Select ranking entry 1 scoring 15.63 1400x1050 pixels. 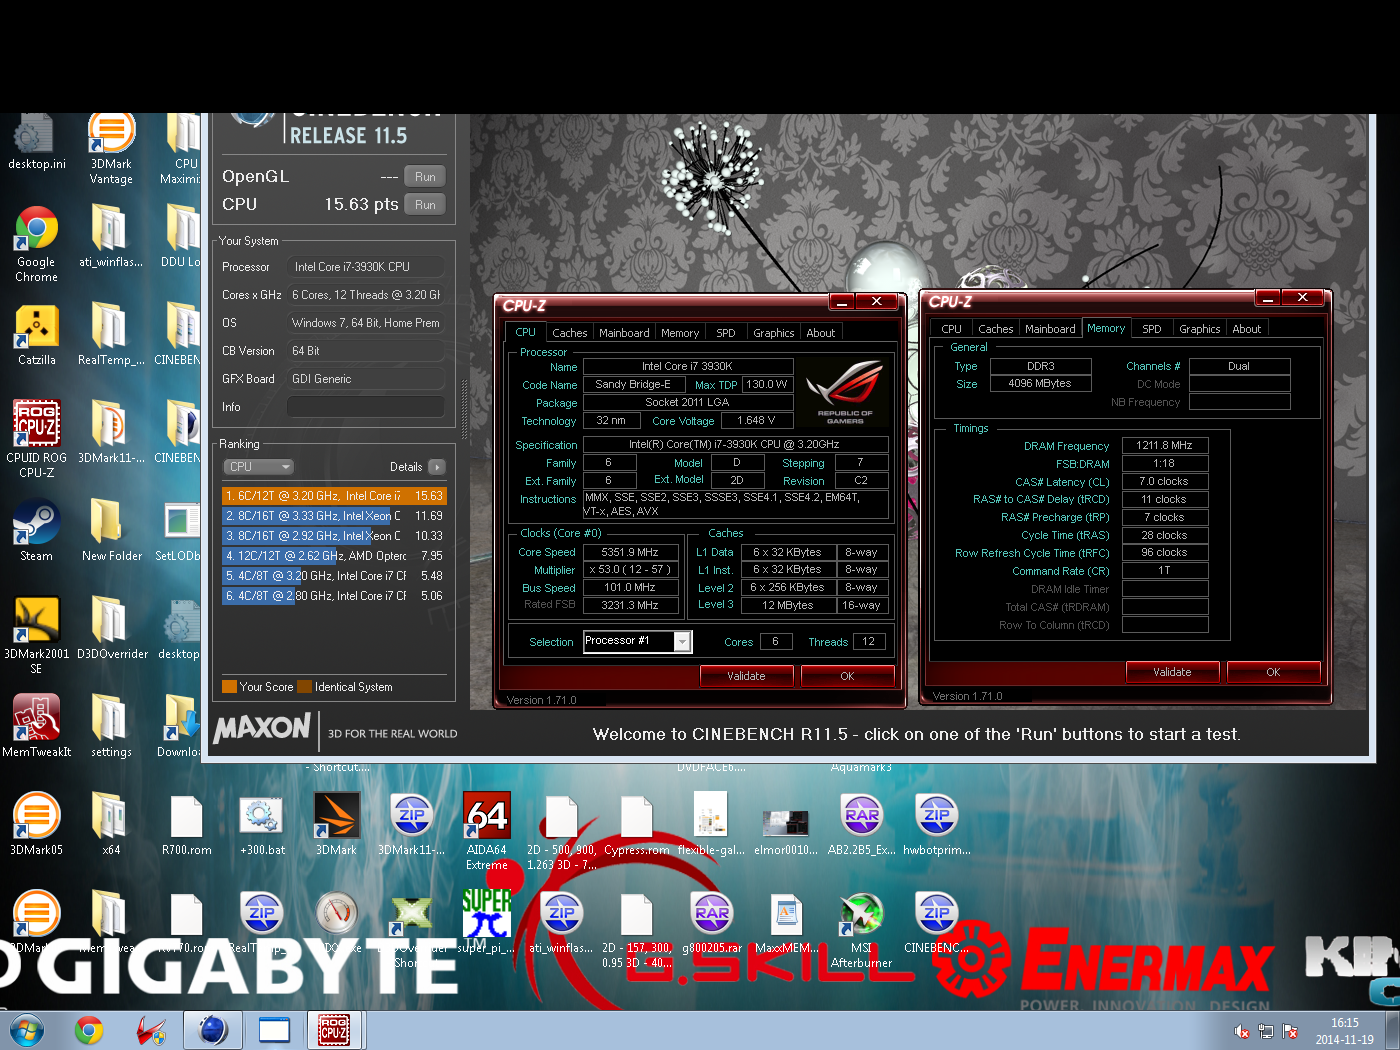[x=334, y=496]
